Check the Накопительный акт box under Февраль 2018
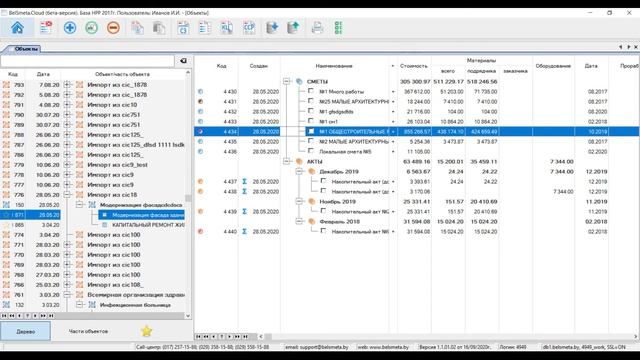This screenshot has height=360, width=640. point(323,231)
